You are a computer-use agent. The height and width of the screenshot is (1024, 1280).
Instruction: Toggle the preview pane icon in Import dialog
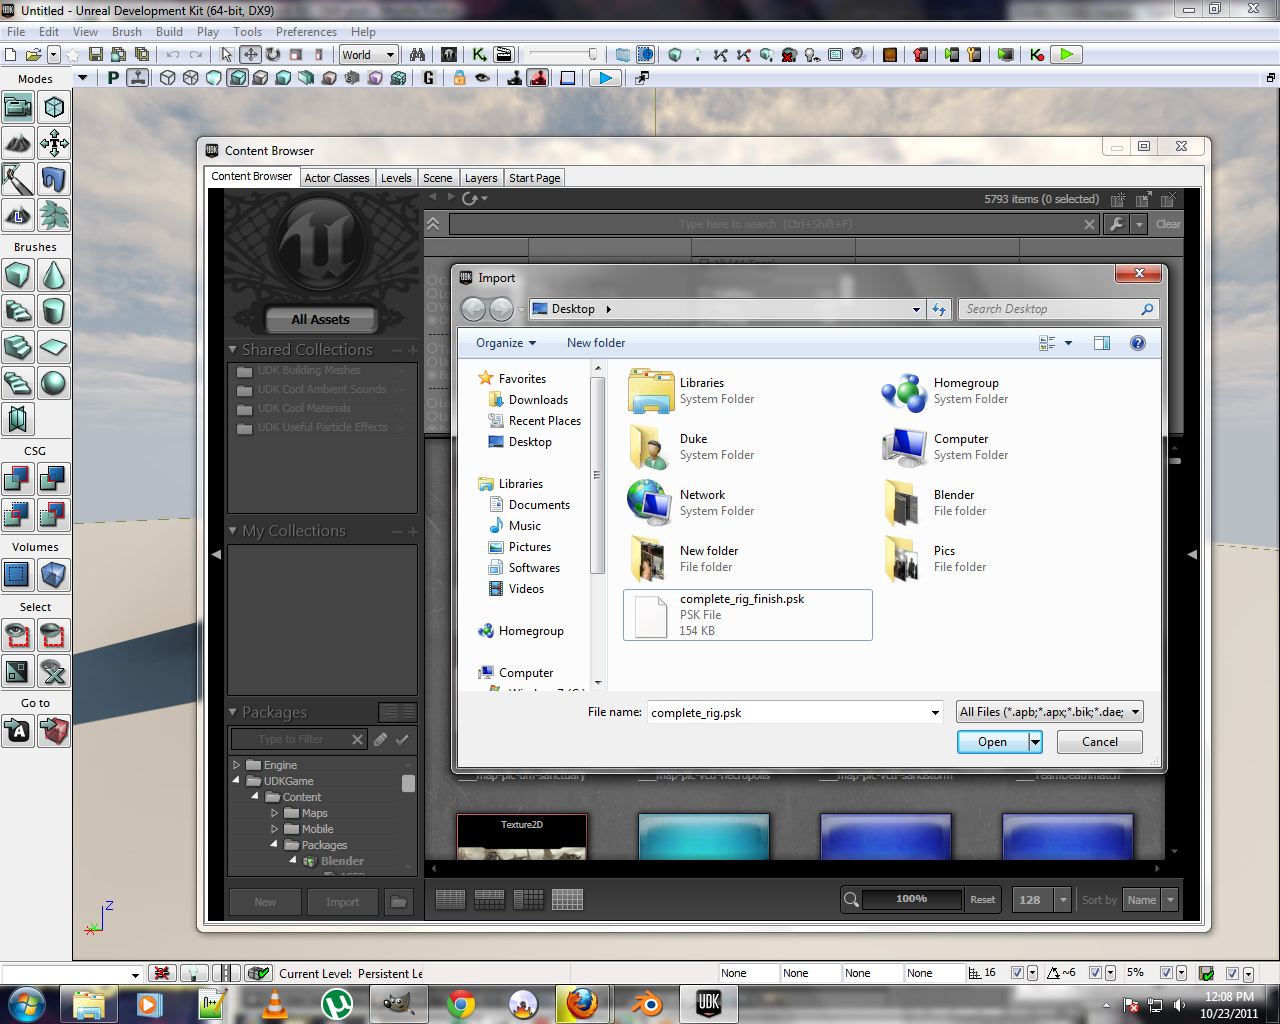point(1102,343)
